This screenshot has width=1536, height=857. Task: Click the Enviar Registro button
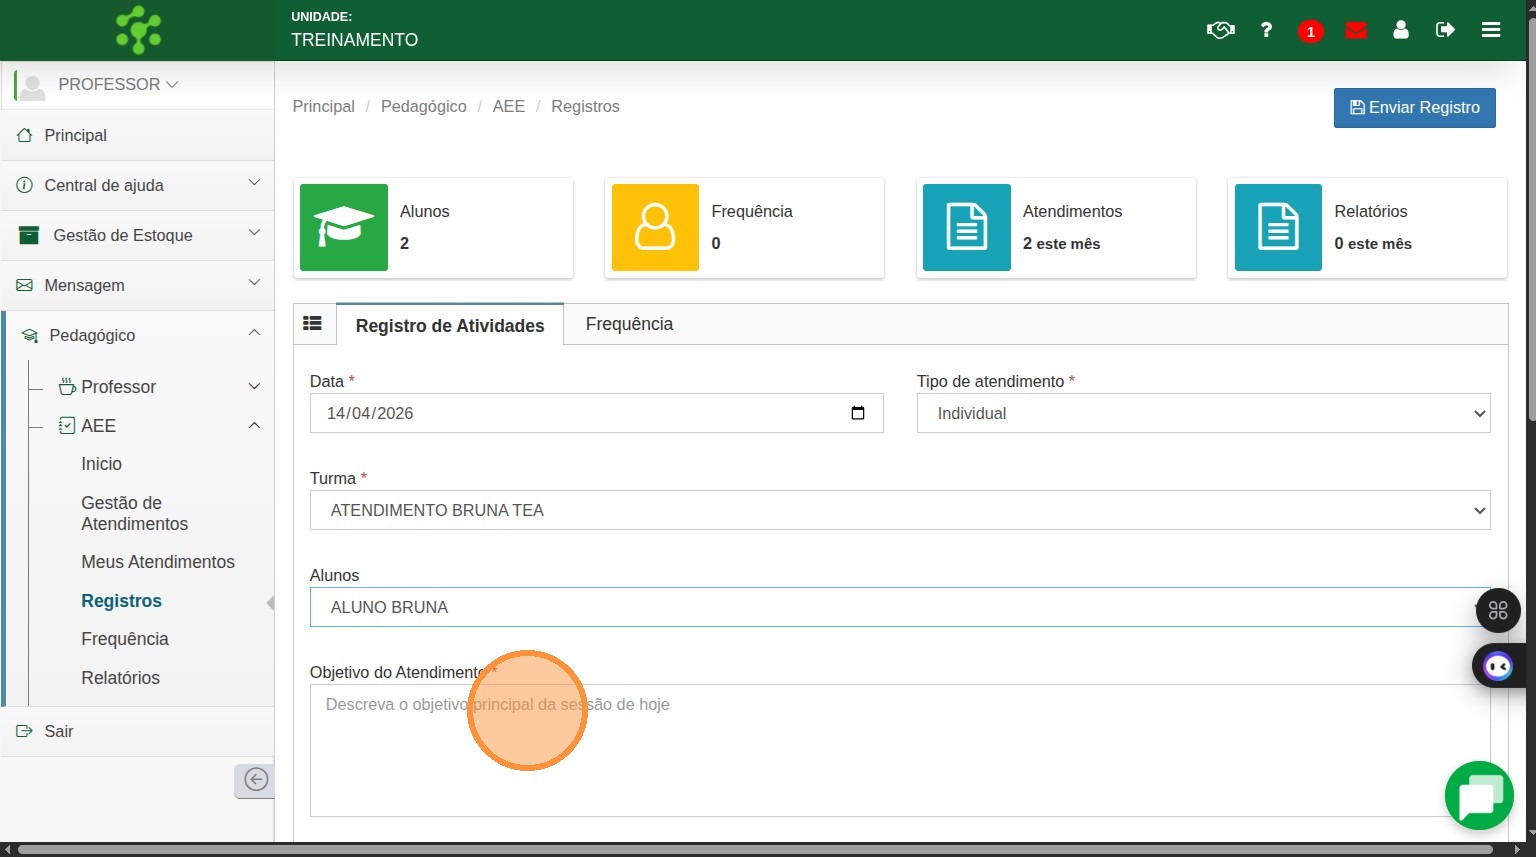1414,108
